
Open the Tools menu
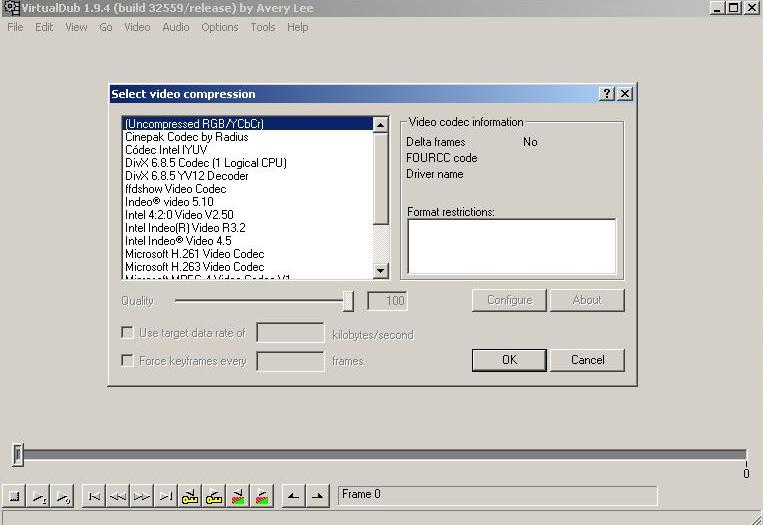pos(263,27)
